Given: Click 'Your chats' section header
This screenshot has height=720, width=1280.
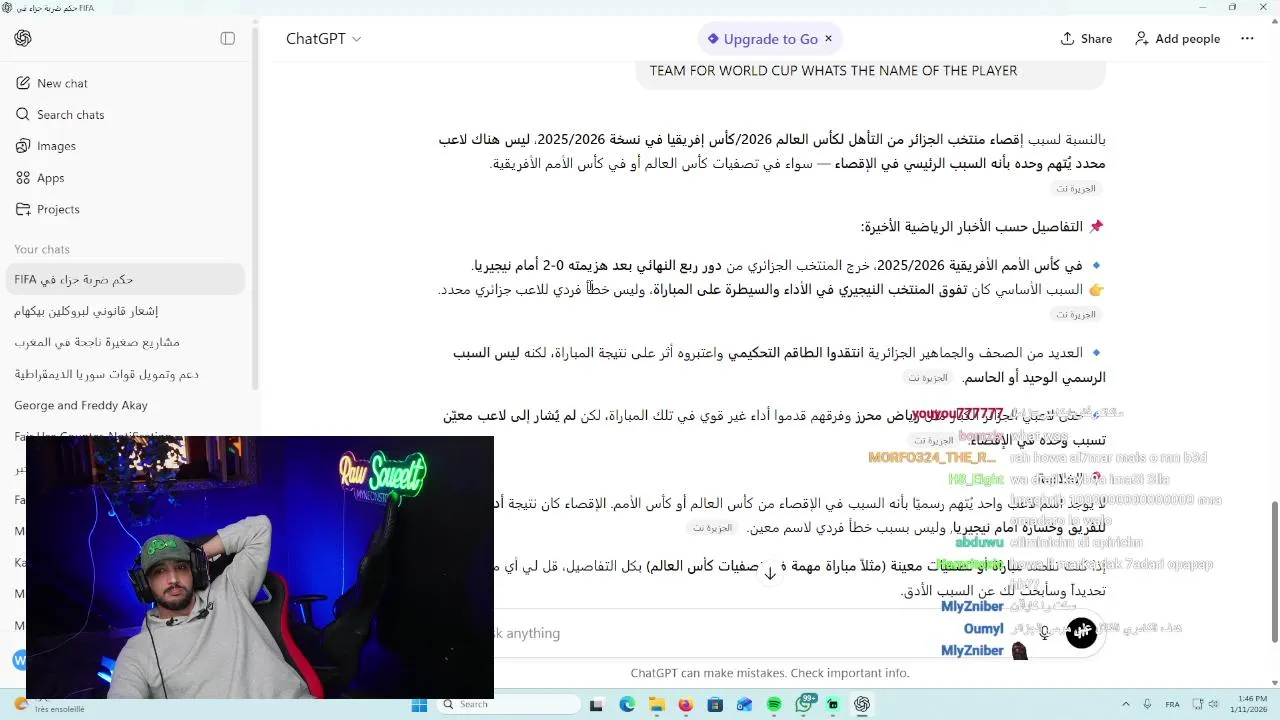Looking at the screenshot, I should tap(42, 249).
